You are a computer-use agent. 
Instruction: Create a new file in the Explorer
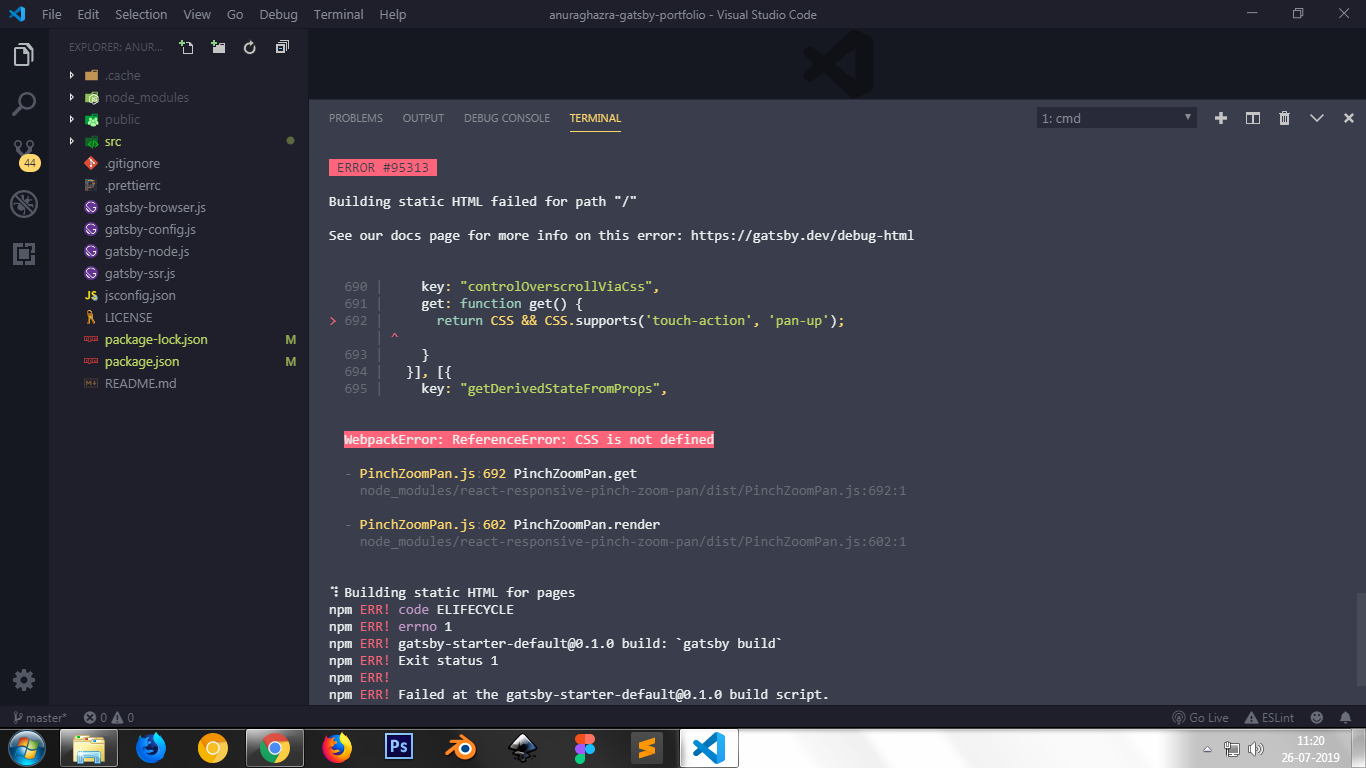[x=186, y=46]
